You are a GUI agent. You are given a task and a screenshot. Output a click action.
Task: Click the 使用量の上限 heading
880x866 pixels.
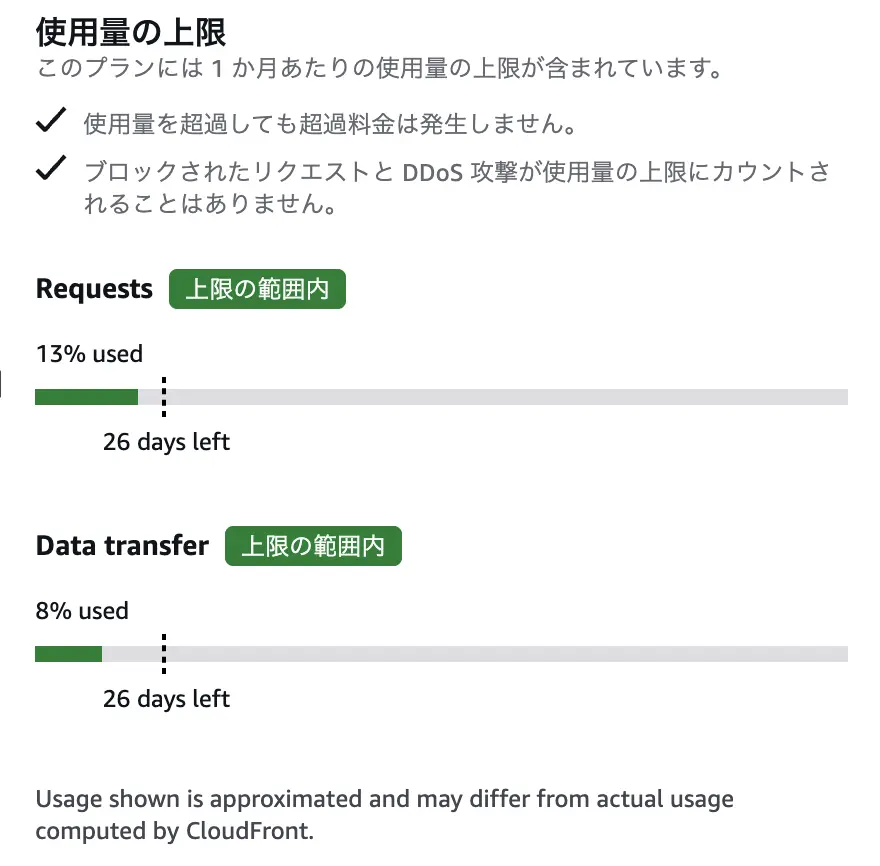tap(130, 32)
